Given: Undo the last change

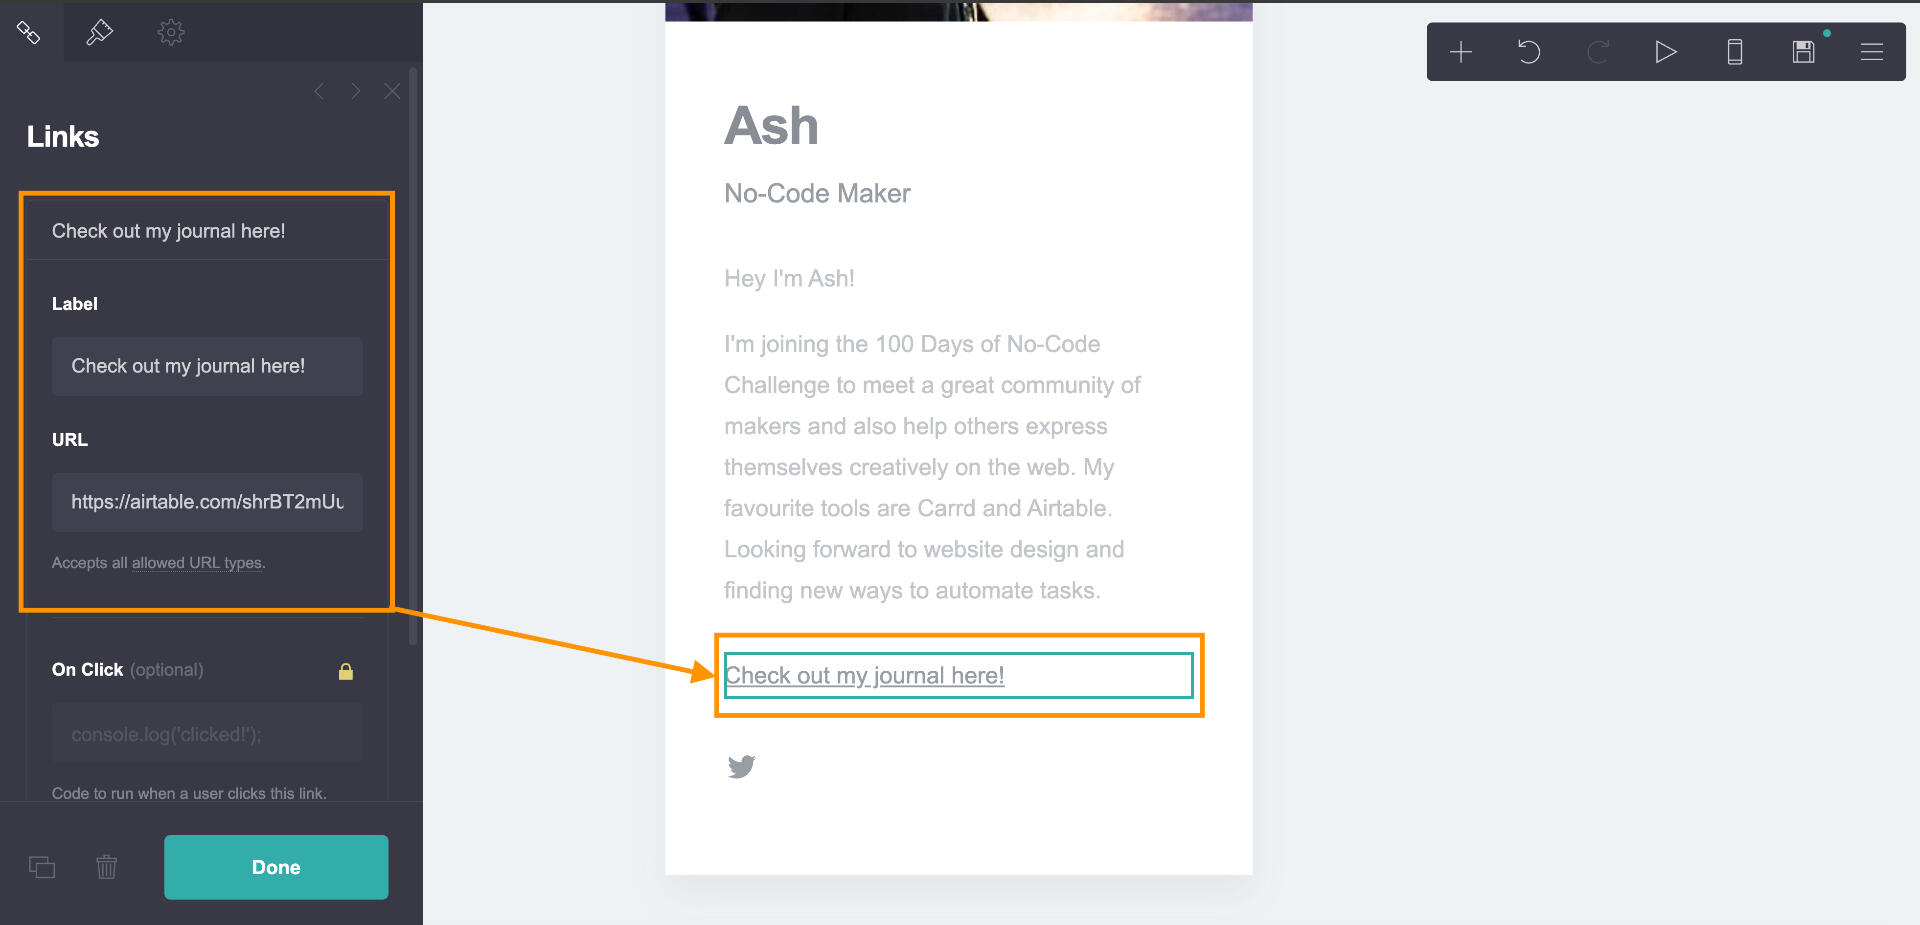Looking at the screenshot, I should tap(1529, 52).
